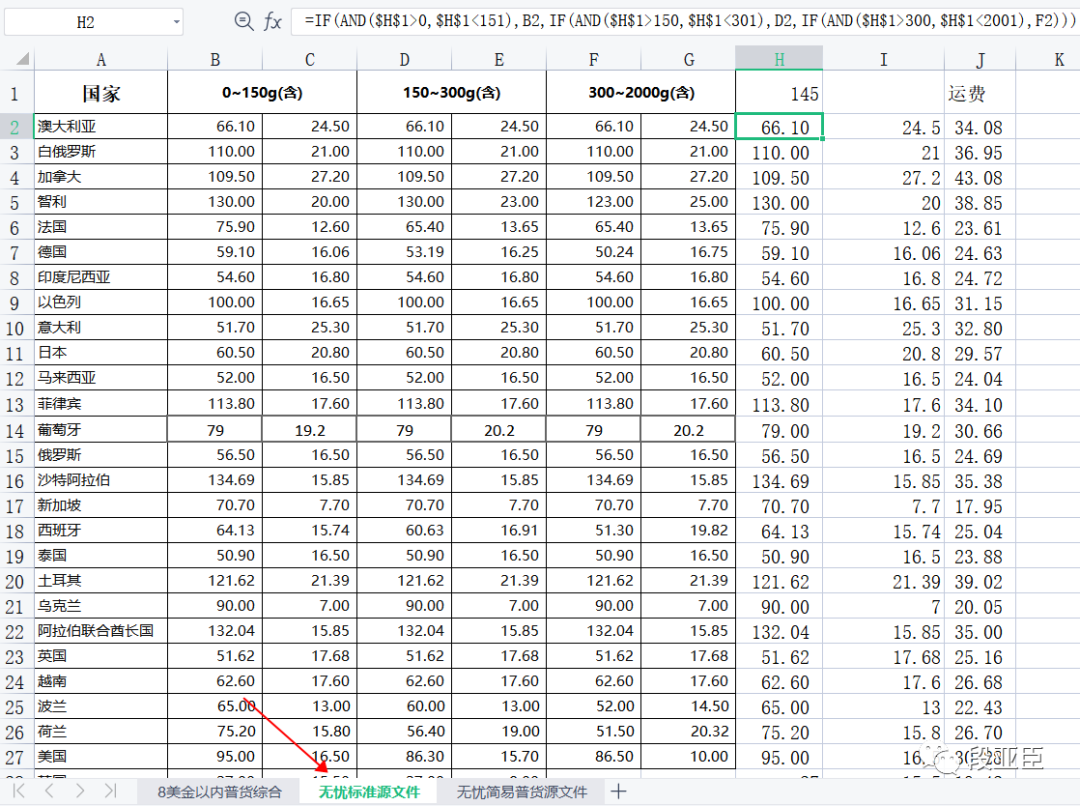Select the 马来西亚 country cell
Viewport: 1080px width, 806px height.
[101, 378]
